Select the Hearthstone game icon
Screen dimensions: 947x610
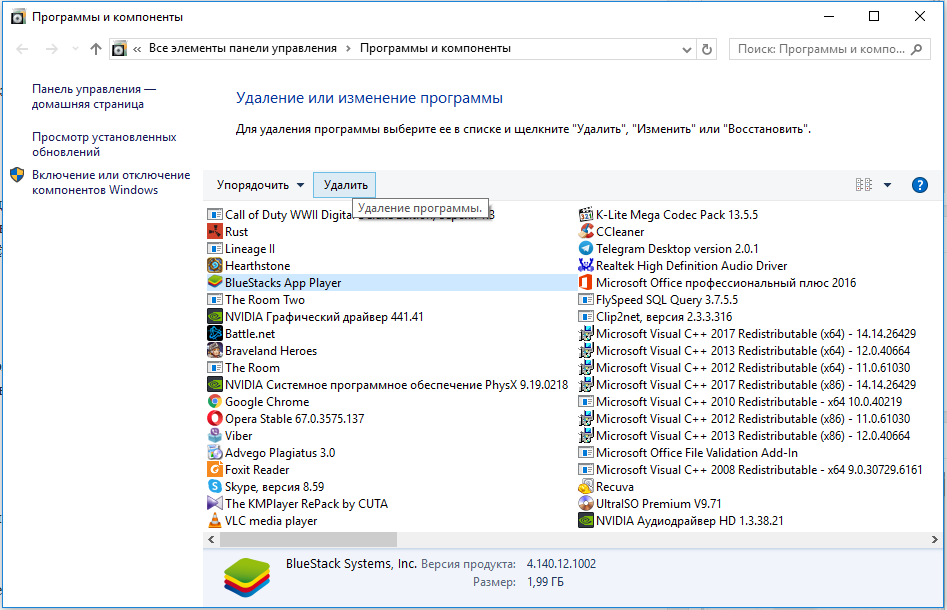(x=215, y=266)
